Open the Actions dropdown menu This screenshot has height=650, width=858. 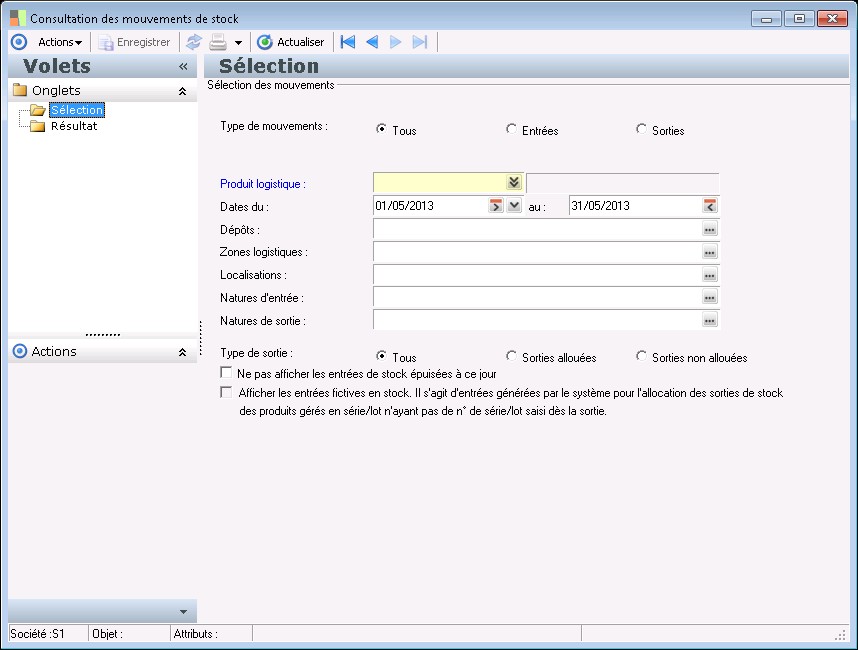tap(60, 42)
